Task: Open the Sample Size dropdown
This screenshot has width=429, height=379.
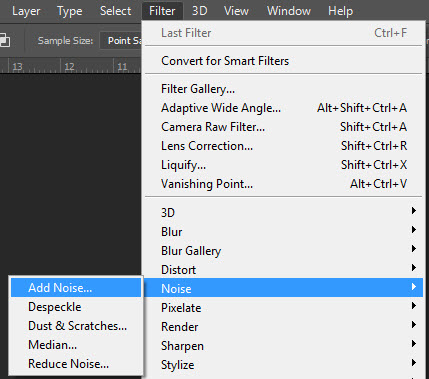Action: [121, 41]
